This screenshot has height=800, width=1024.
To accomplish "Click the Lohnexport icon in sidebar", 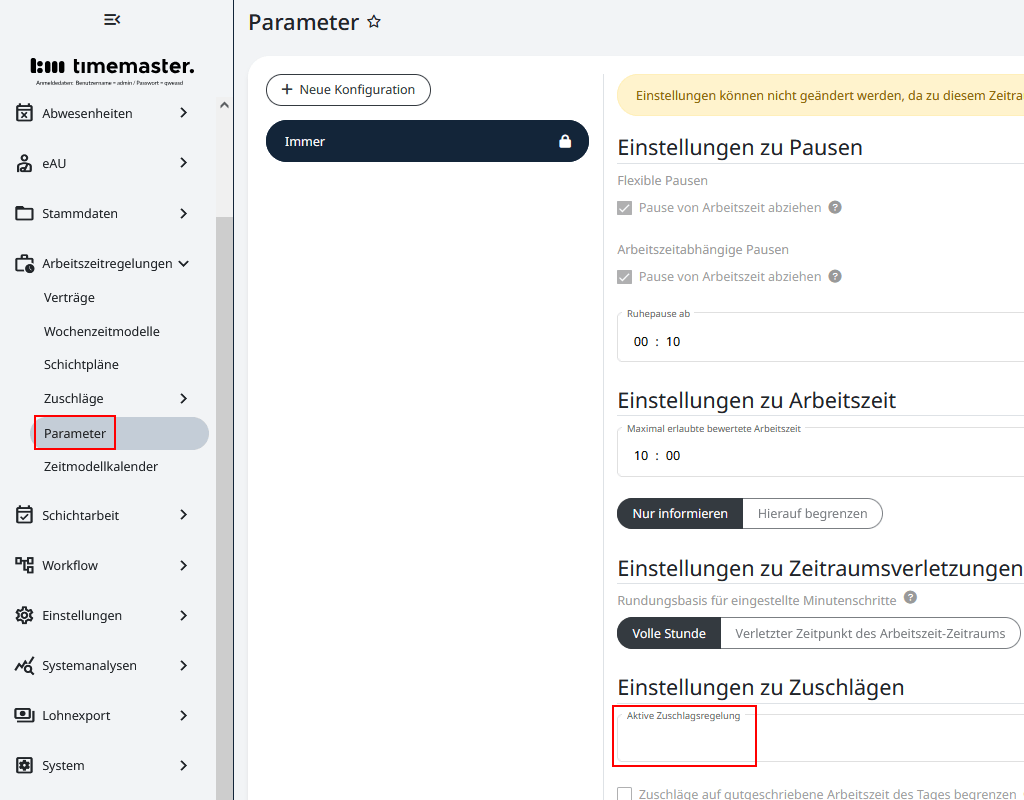I will click(24, 715).
